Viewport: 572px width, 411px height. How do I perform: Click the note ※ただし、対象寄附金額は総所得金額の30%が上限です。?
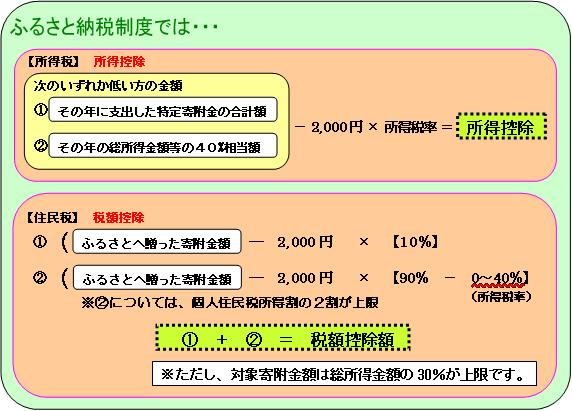(x=344, y=373)
